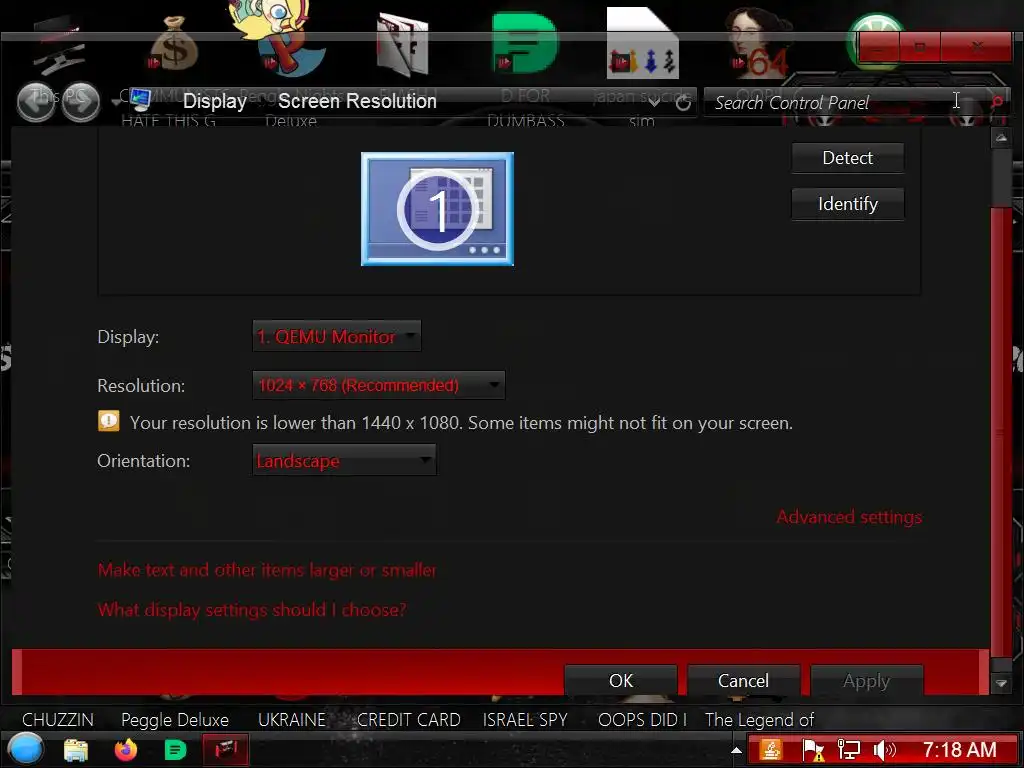Select the japan suicide sim file icon

tap(643, 42)
